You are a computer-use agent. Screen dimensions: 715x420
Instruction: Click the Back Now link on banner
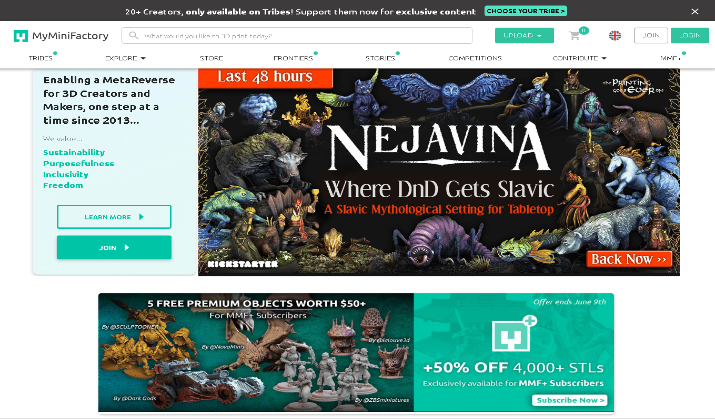[x=629, y=259]
